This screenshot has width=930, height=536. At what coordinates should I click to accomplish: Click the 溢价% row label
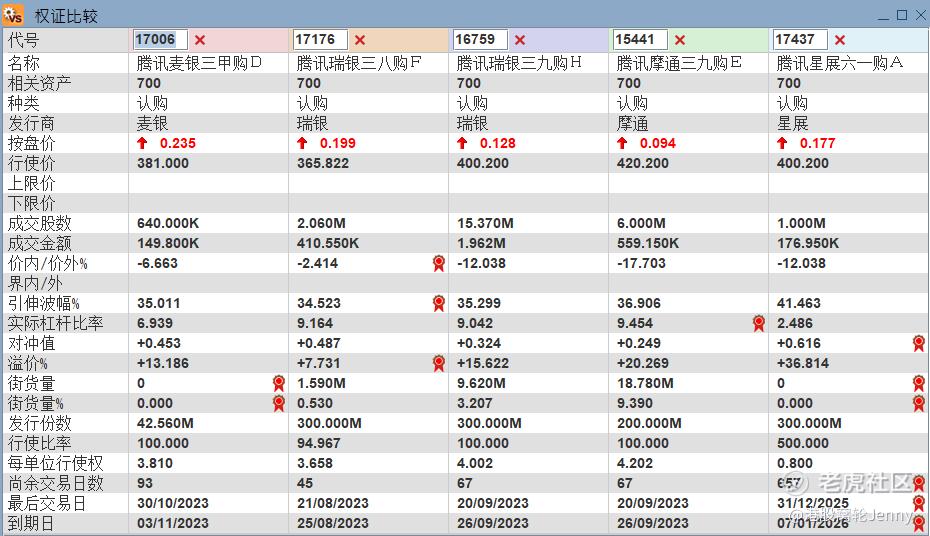point(27,363)
